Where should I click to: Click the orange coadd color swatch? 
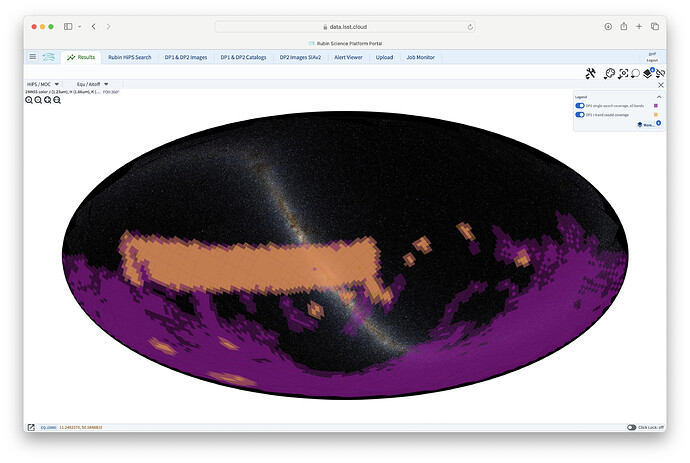[x=656, y=115]
